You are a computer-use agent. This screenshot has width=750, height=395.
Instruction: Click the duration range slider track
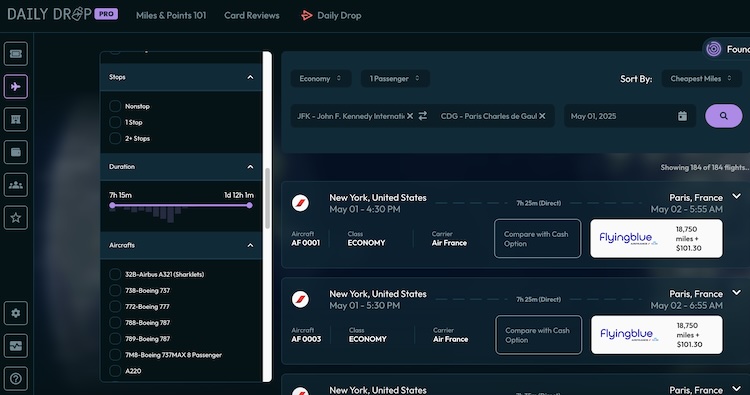(181, 205)
